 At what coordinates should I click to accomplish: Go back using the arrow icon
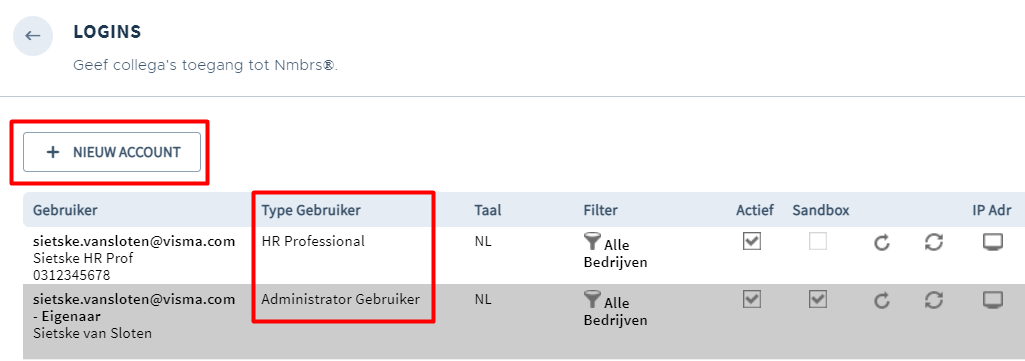tap(33, 36)
